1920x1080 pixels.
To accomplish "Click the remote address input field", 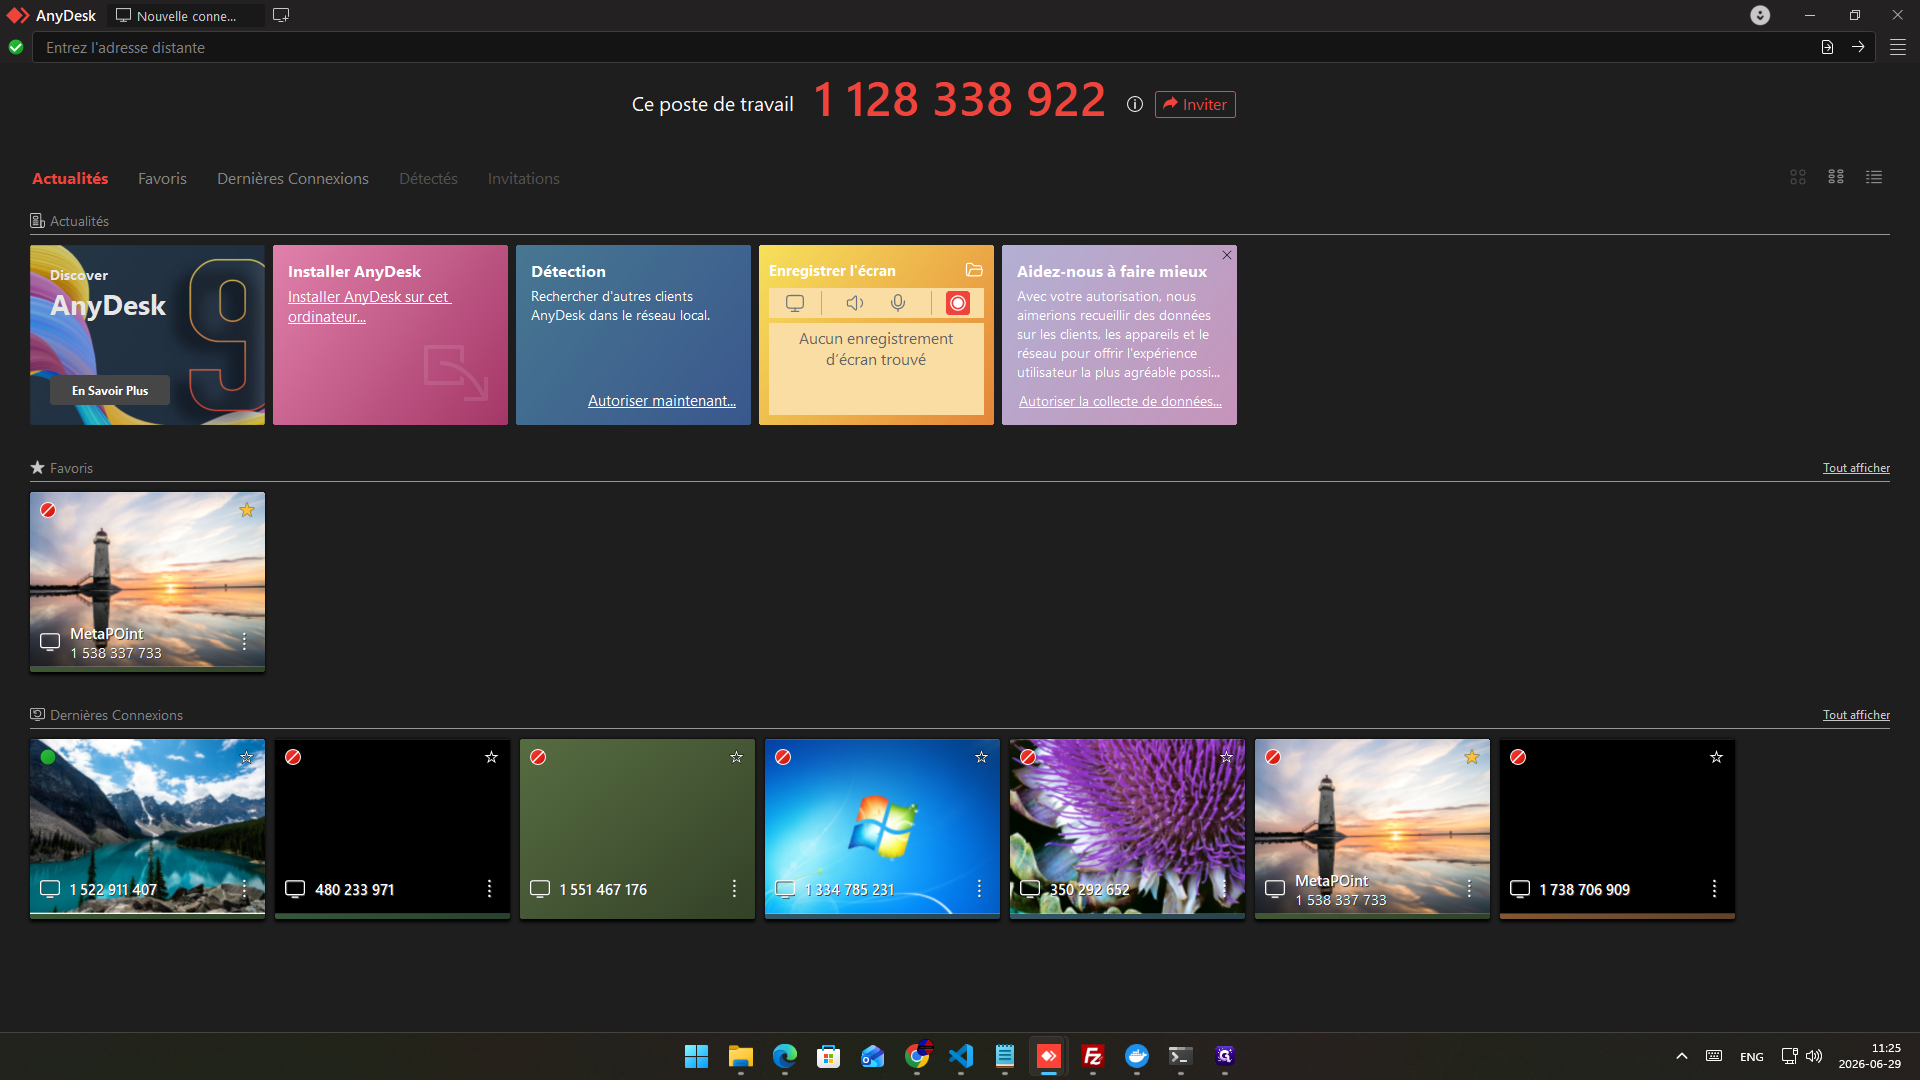I will (925, 47).
